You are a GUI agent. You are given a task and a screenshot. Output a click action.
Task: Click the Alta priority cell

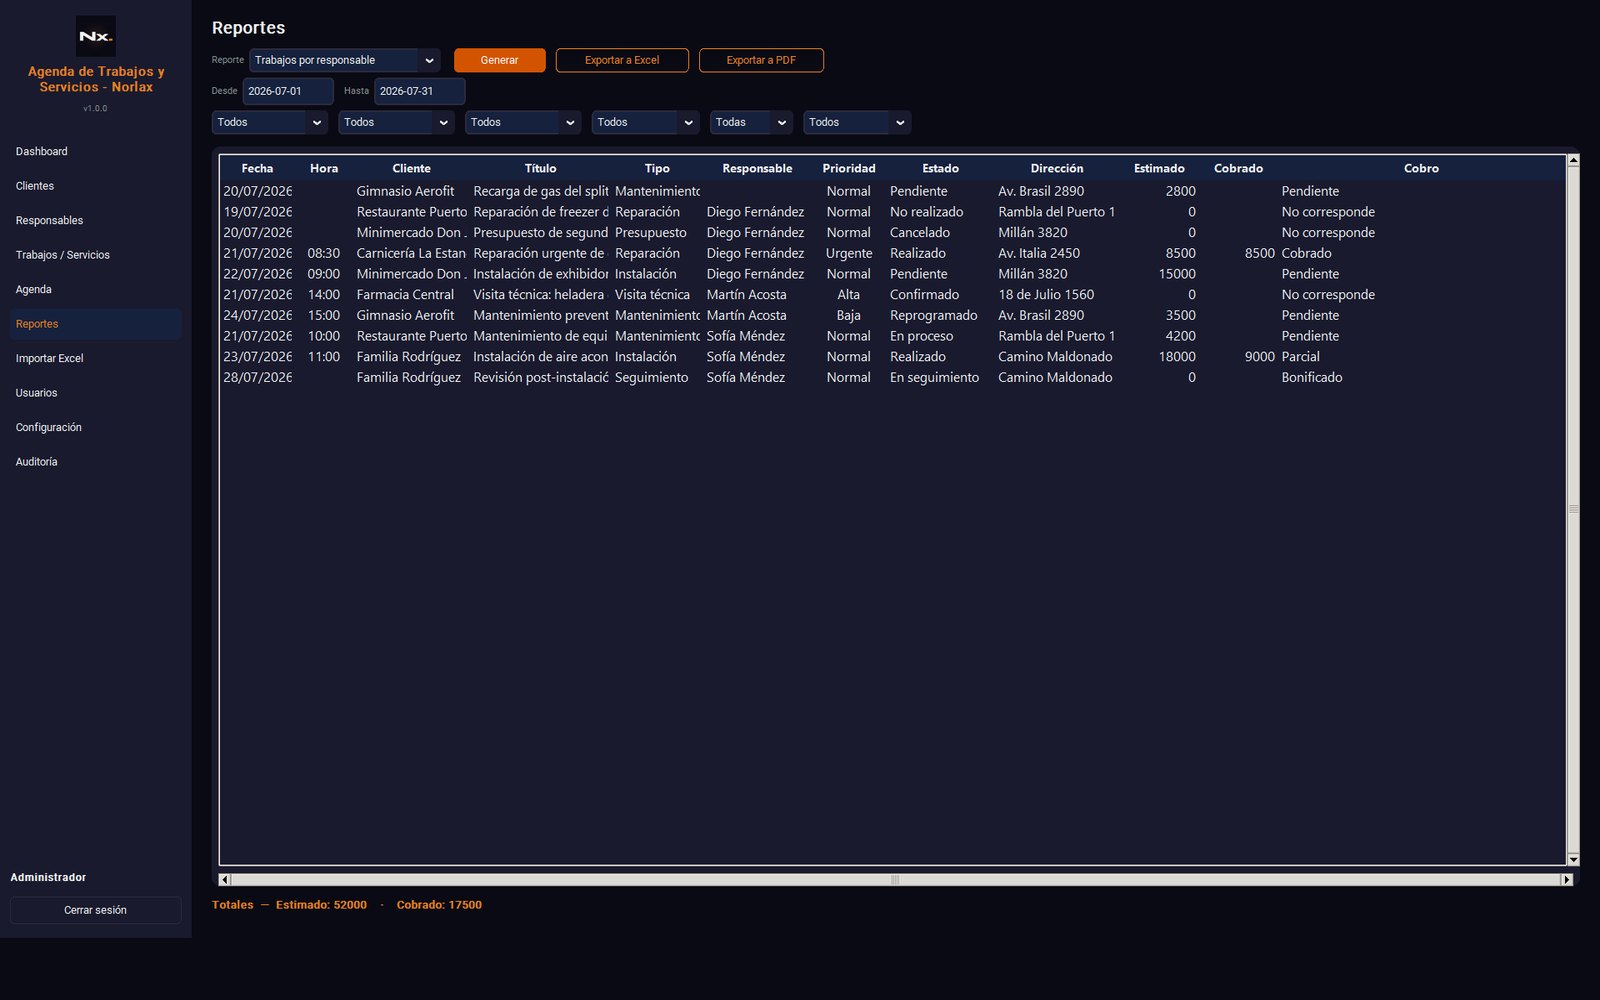pyautogui.click(x=849, y=295)
